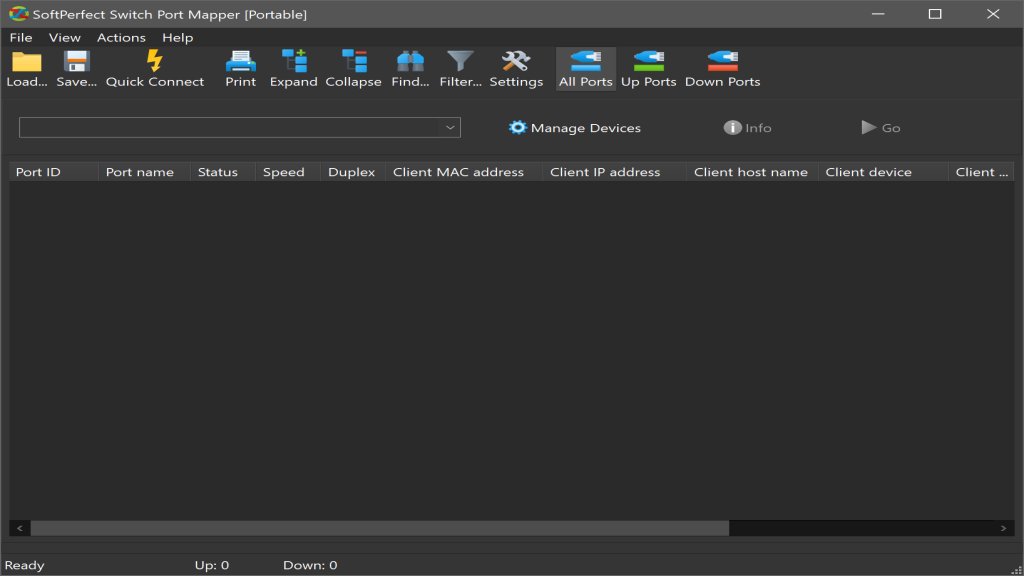The height and width of the screenshot is (576, 1024).
Task: Sort by Port name column
Action: [144, 172]
